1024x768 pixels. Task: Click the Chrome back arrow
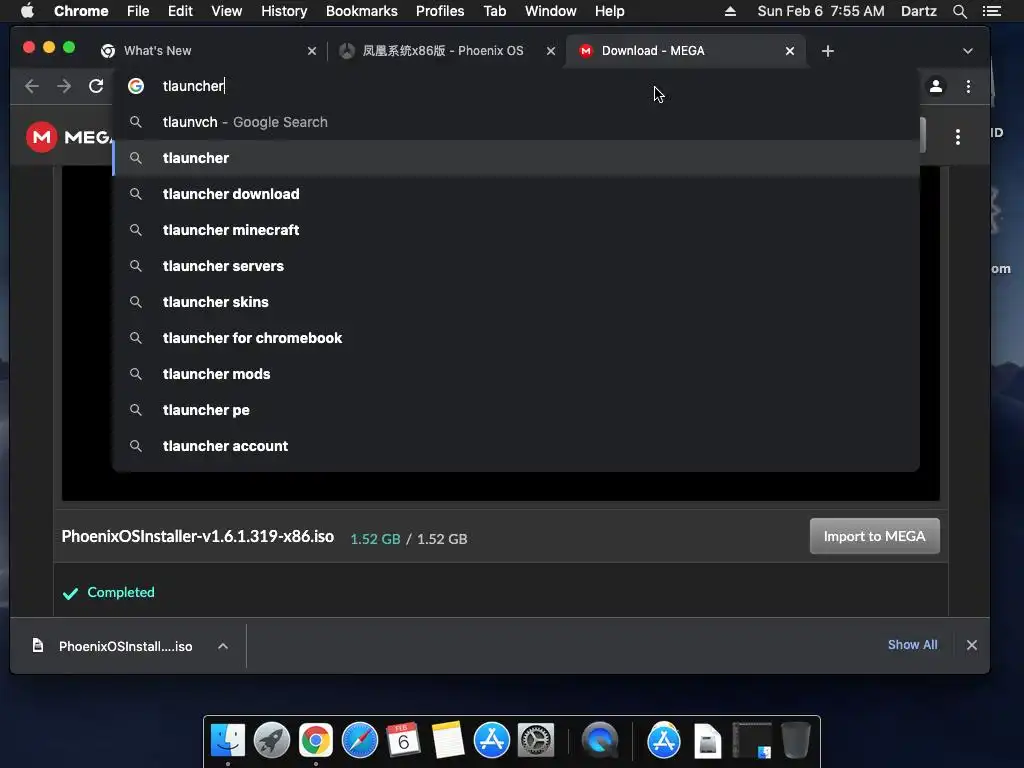click(31, 86)
